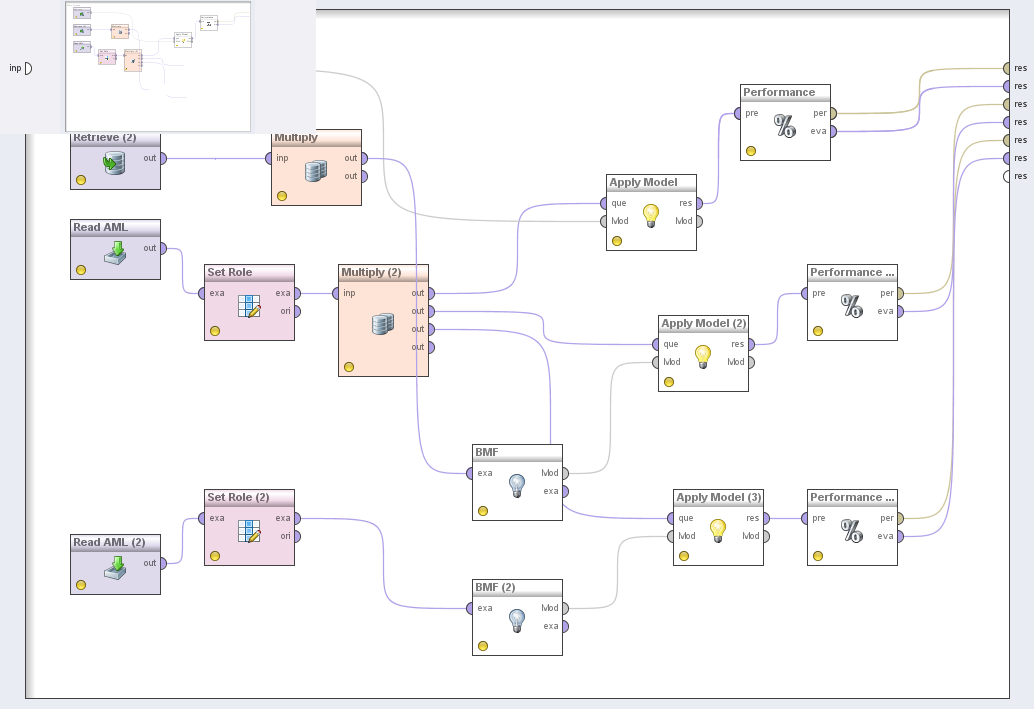Select the BMF (2) operator icon
Screen dimensions: 1034x709
[x=517, y=621]
